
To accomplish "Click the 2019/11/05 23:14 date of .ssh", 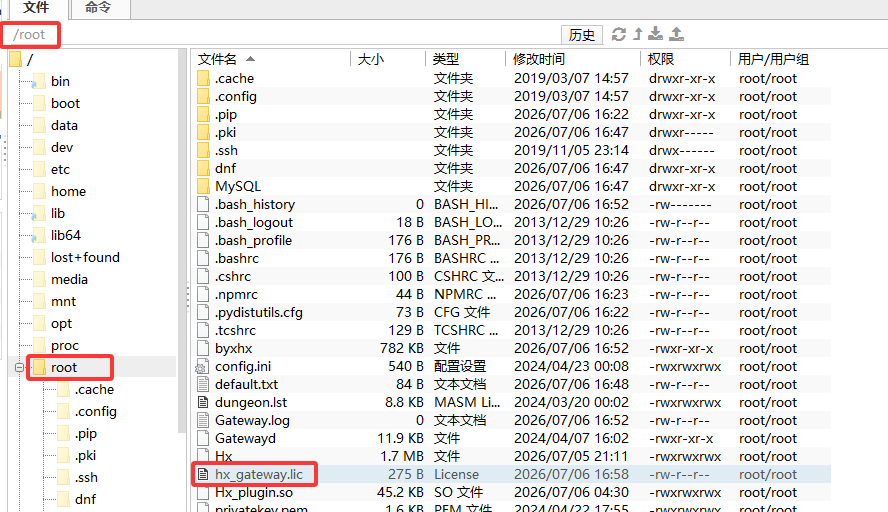I will 571,151.
